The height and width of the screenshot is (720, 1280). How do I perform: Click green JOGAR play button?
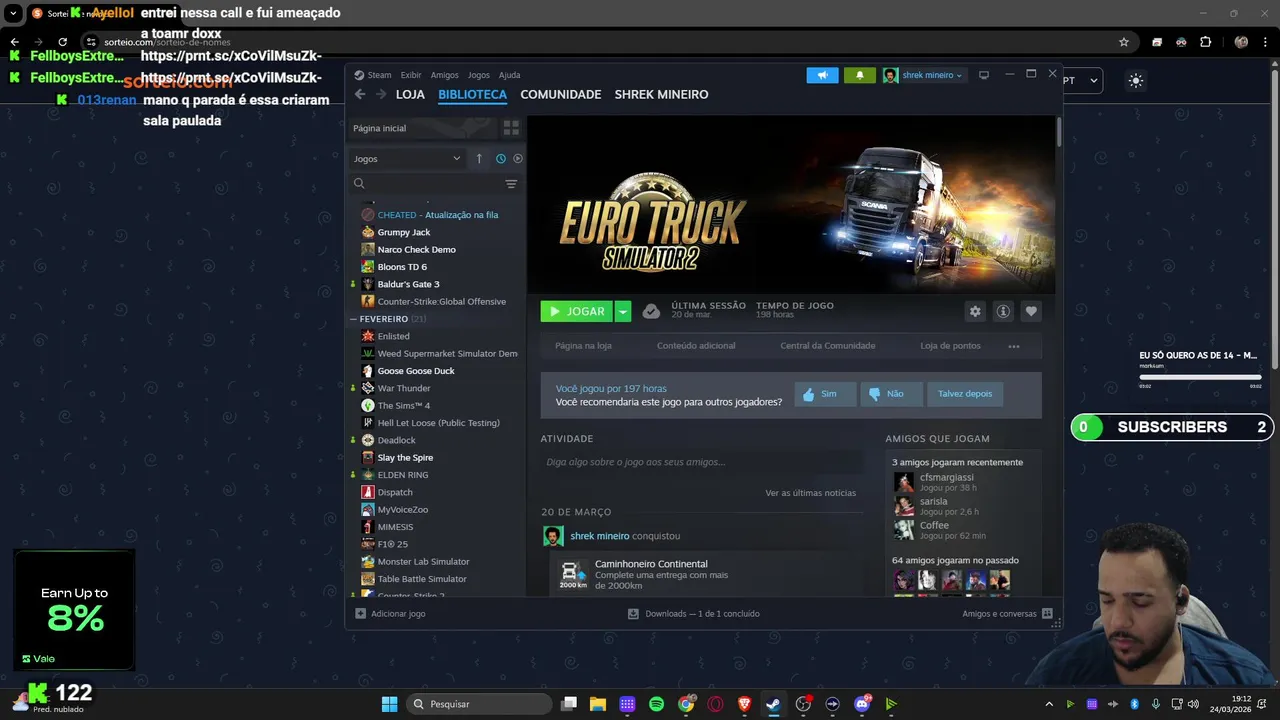(x=577, y=311)
